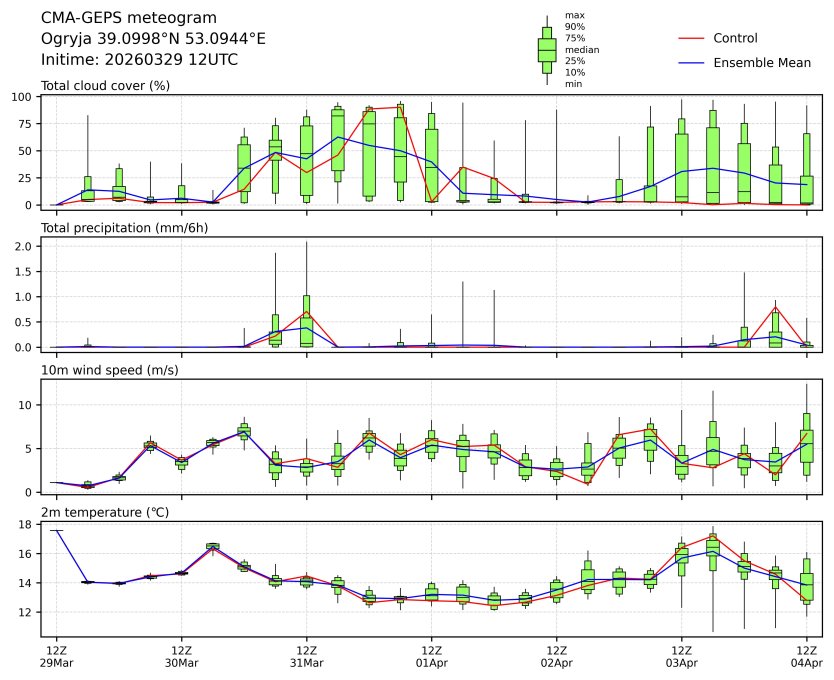Click the blue Ensemble Mean legend line

[x=693, y=62]
